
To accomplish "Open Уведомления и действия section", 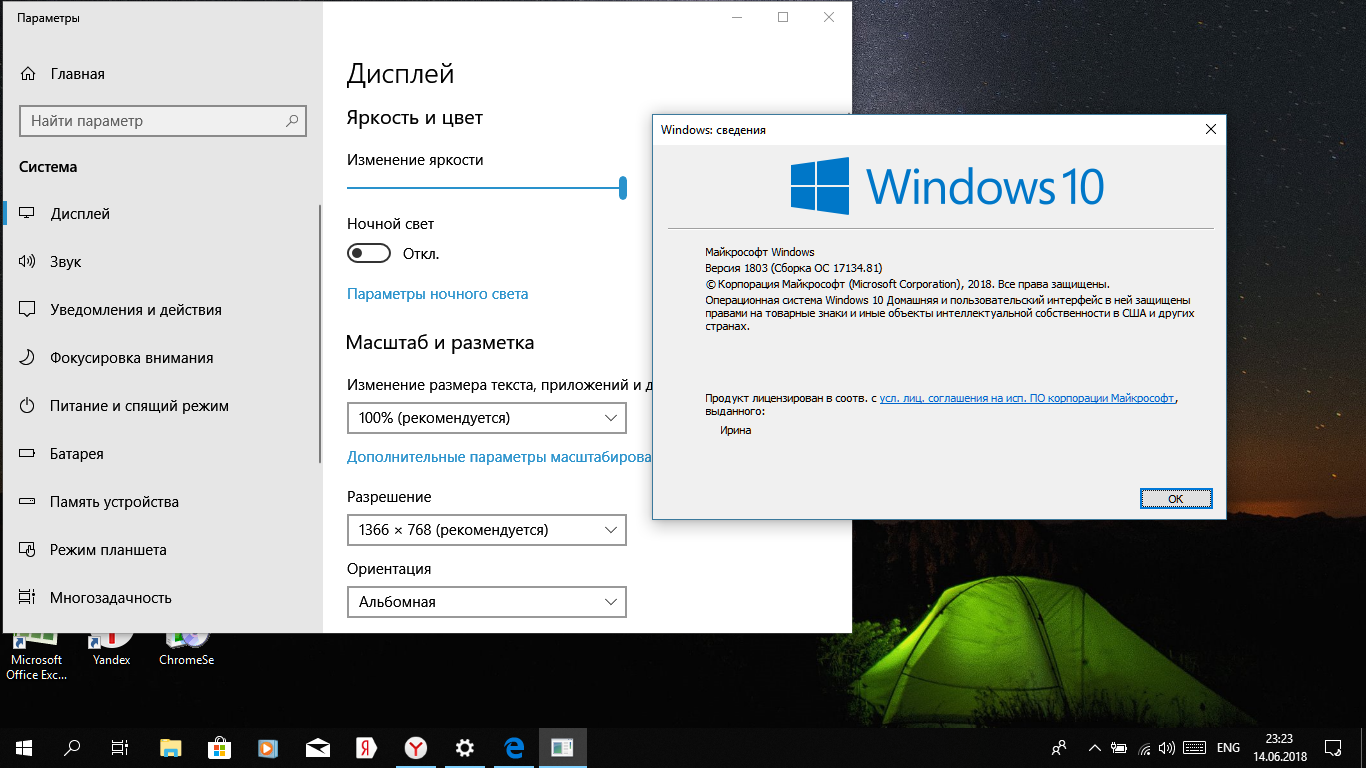I will point(160,310).
